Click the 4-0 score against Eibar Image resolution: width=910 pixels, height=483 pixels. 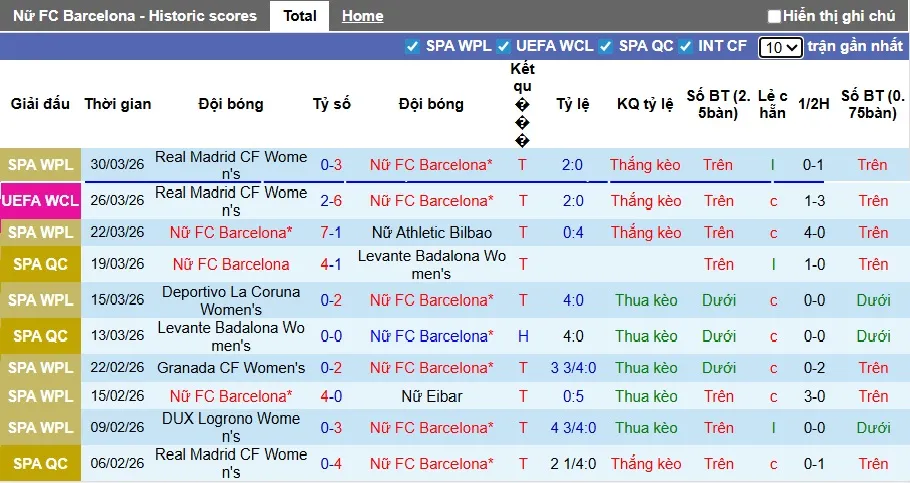pyautogui.click(x=331, y=396)
